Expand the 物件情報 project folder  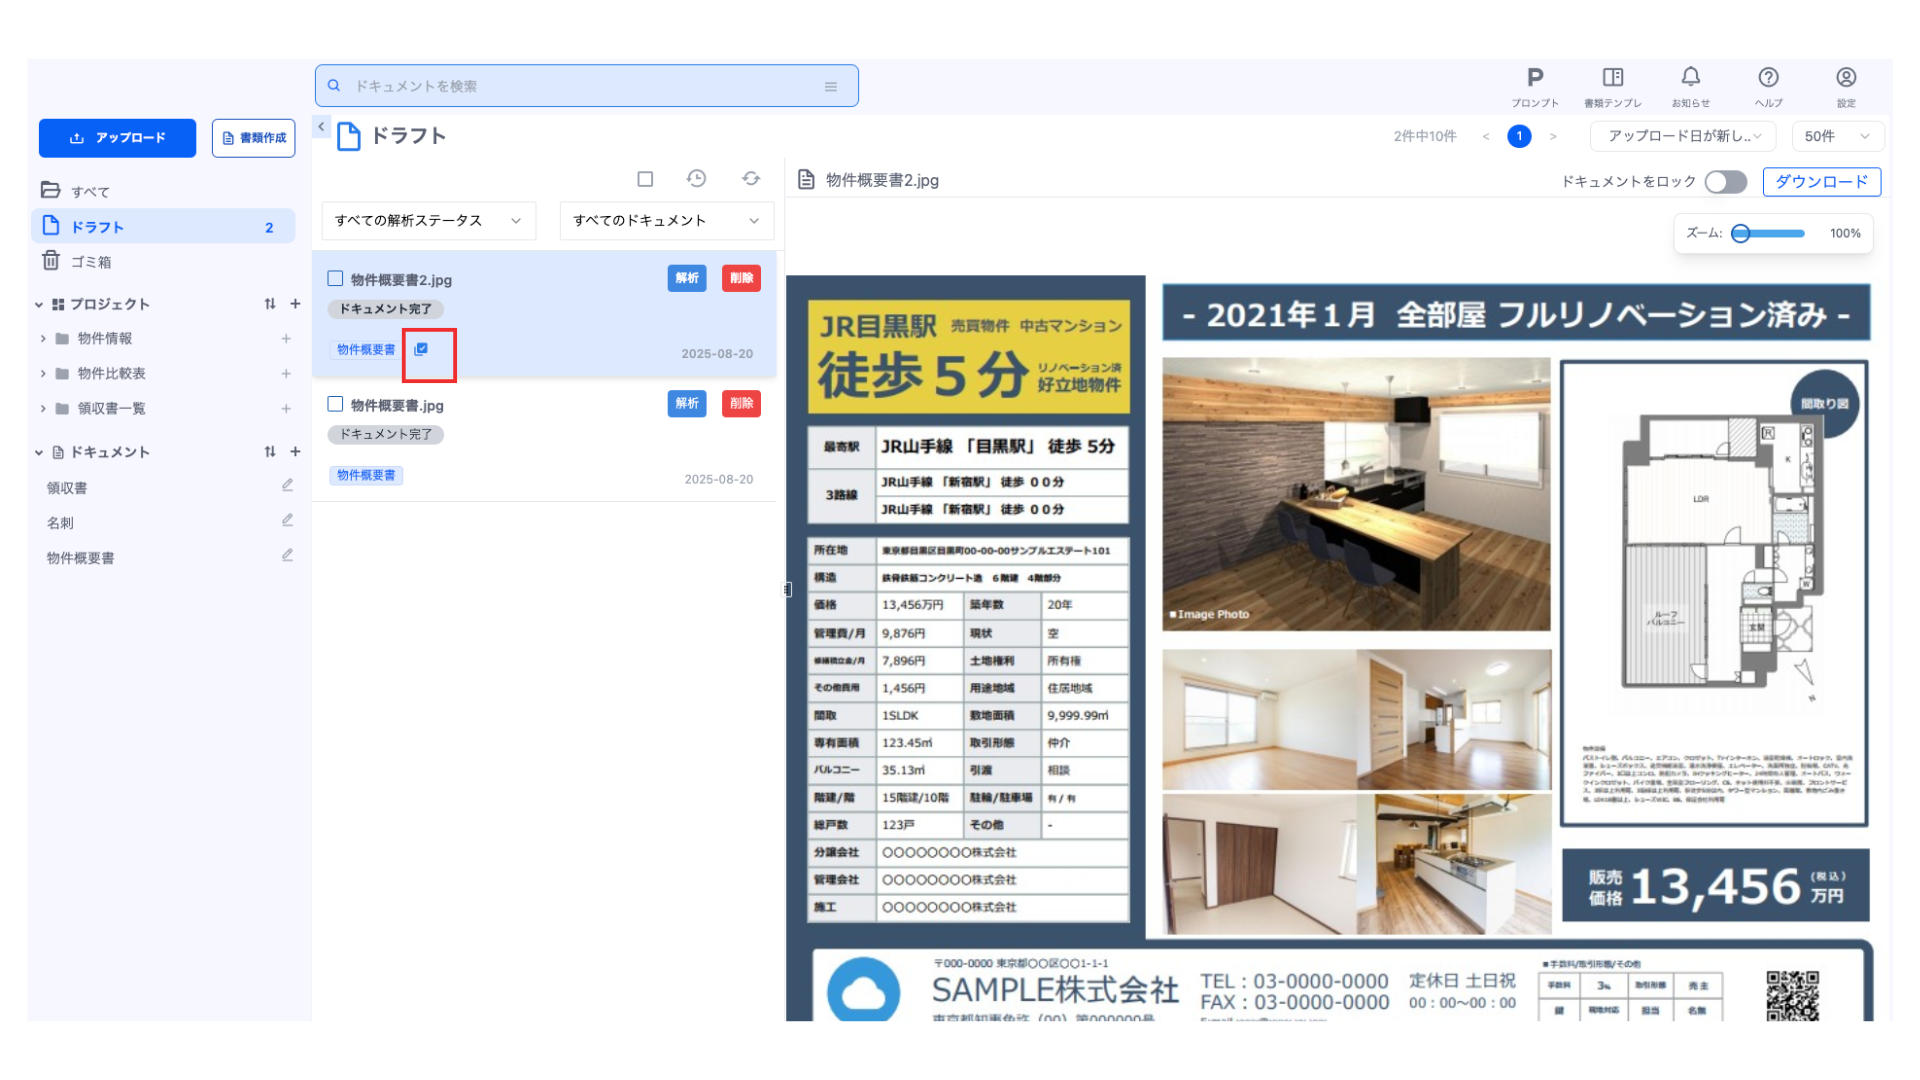(x=43, y=339)
